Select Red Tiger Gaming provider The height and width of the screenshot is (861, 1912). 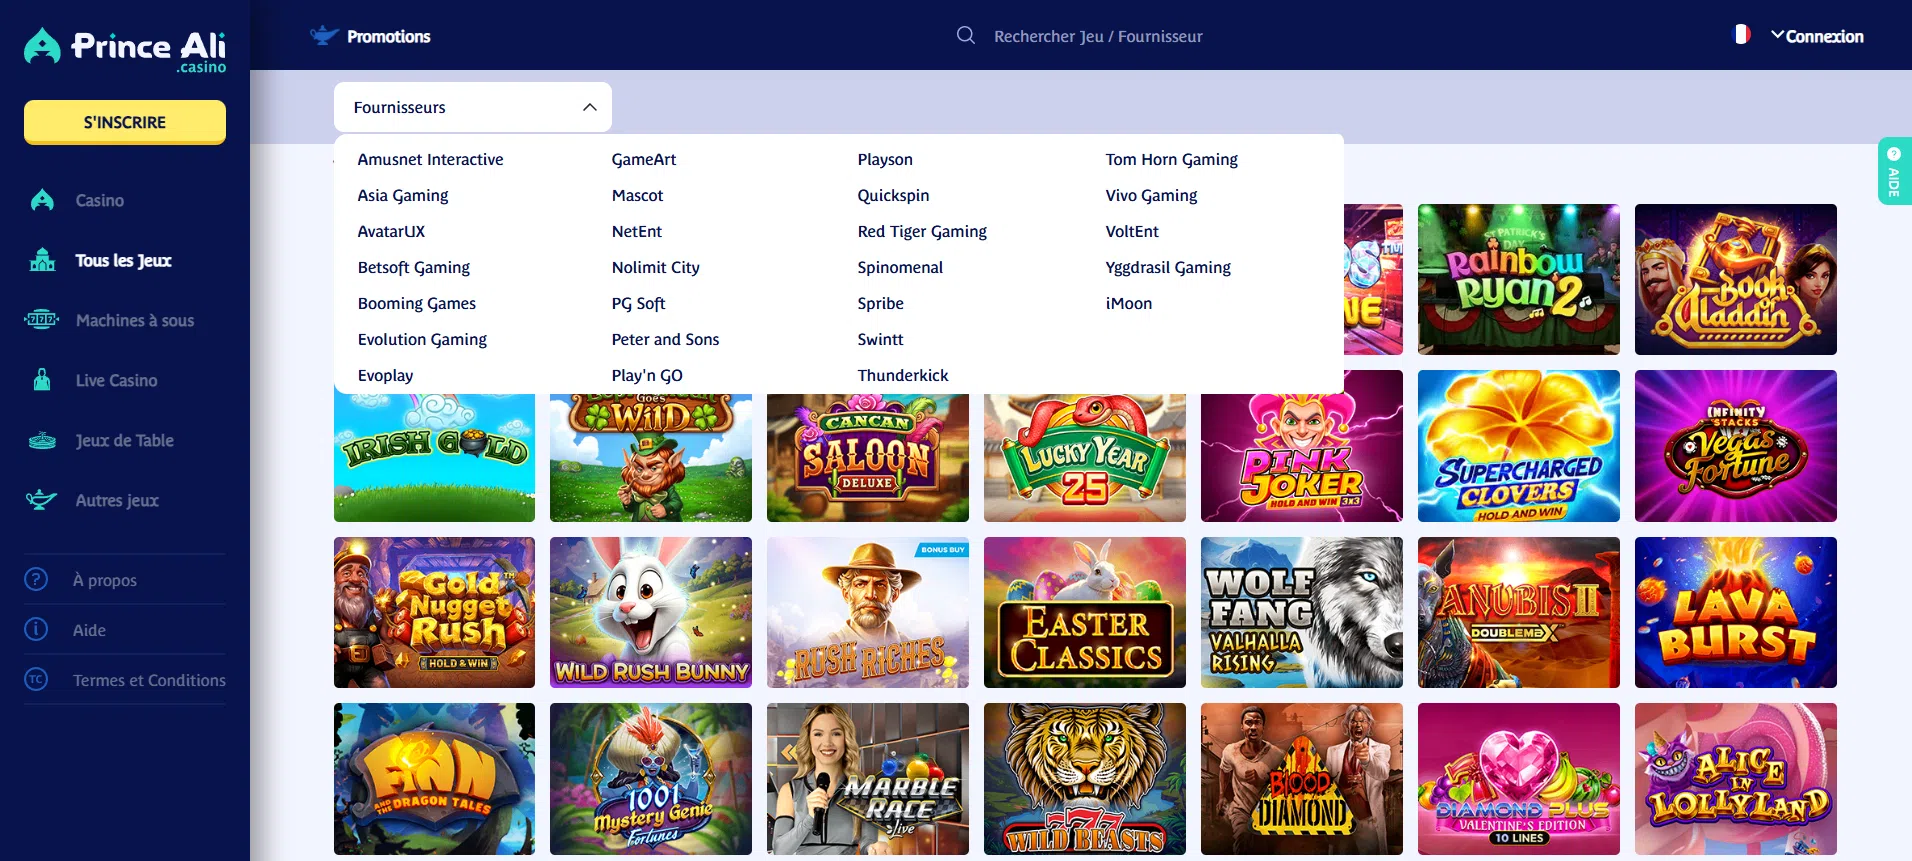click(922, 231)
